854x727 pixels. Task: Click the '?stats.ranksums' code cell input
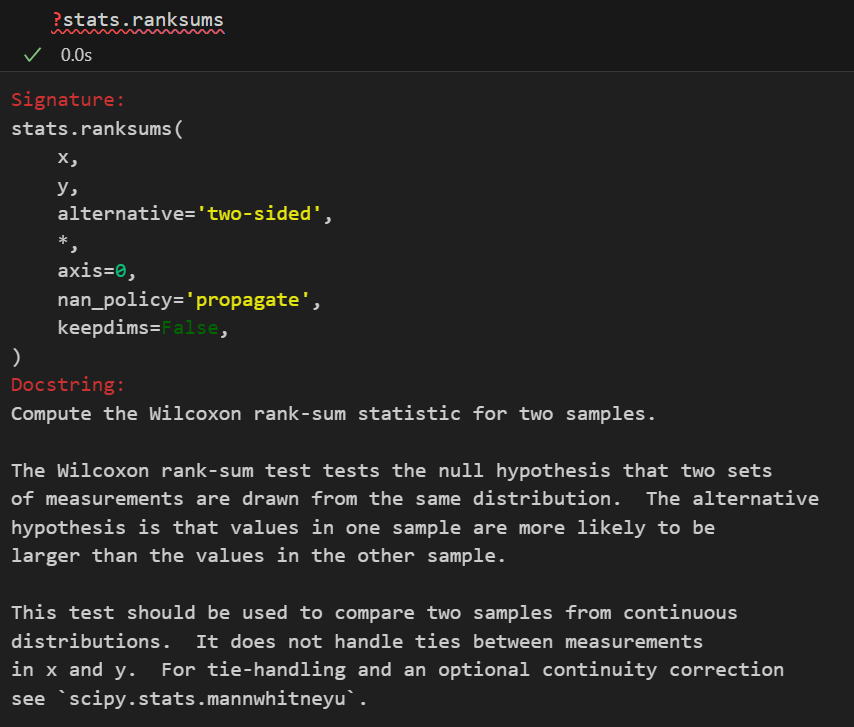coord(138,21)
